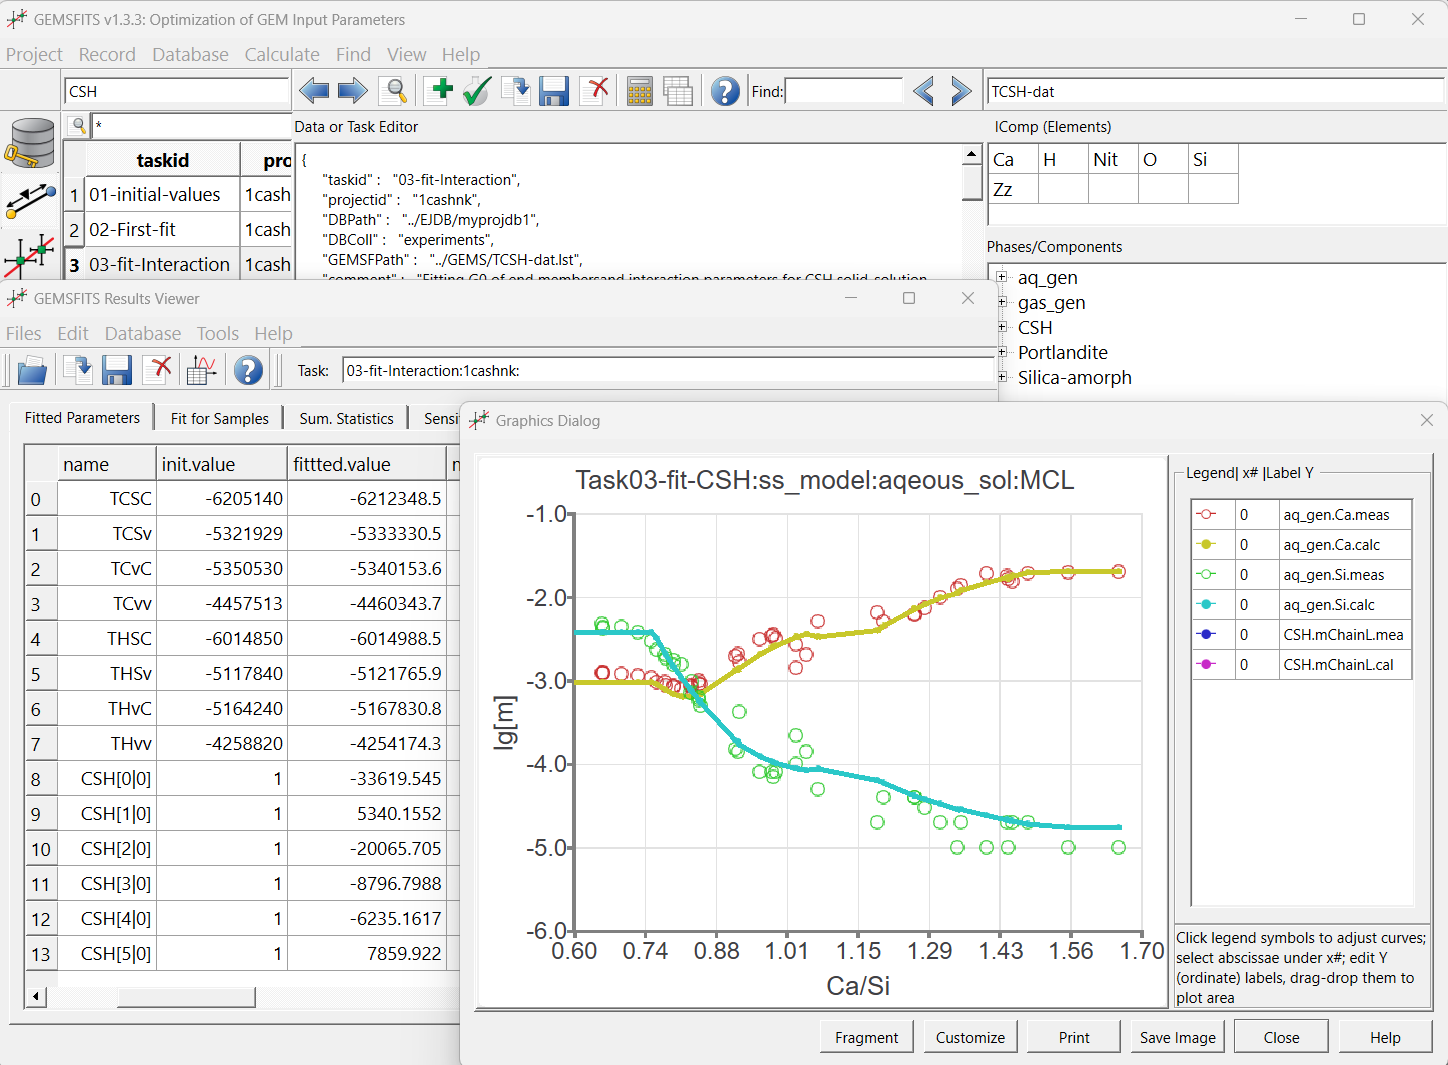Click the open folder icon in Results Viewer

click(32, 370)
